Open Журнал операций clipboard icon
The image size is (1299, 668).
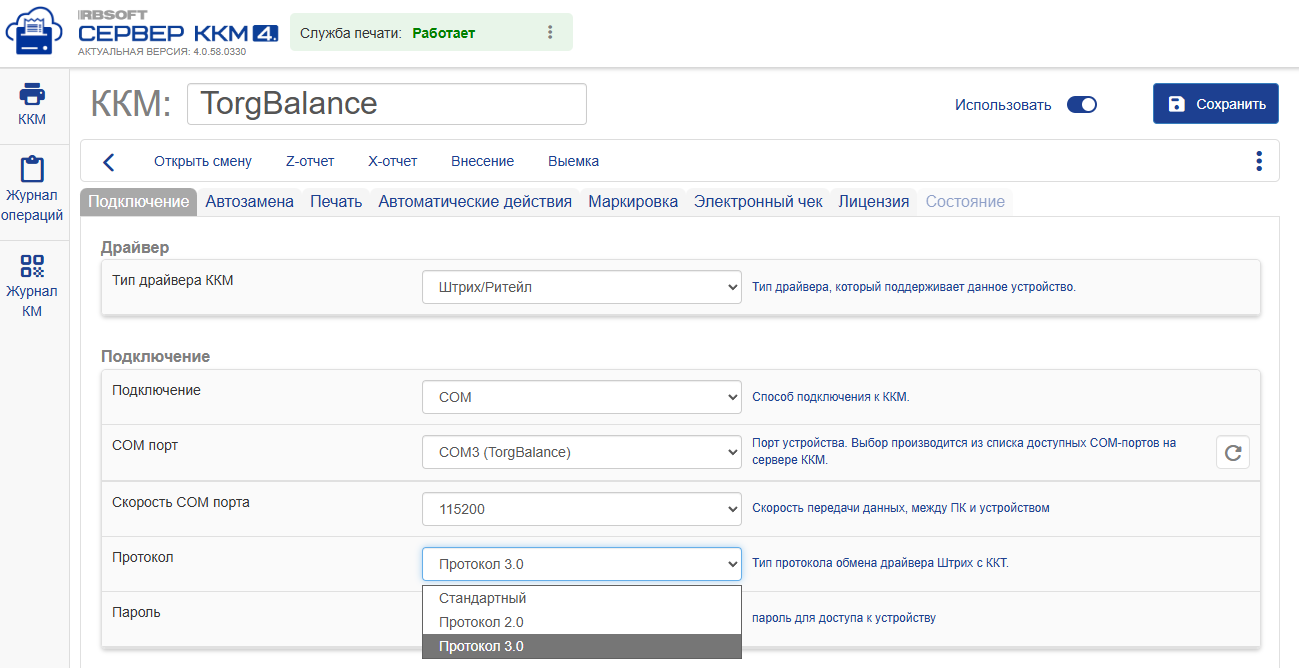point(33,168)
